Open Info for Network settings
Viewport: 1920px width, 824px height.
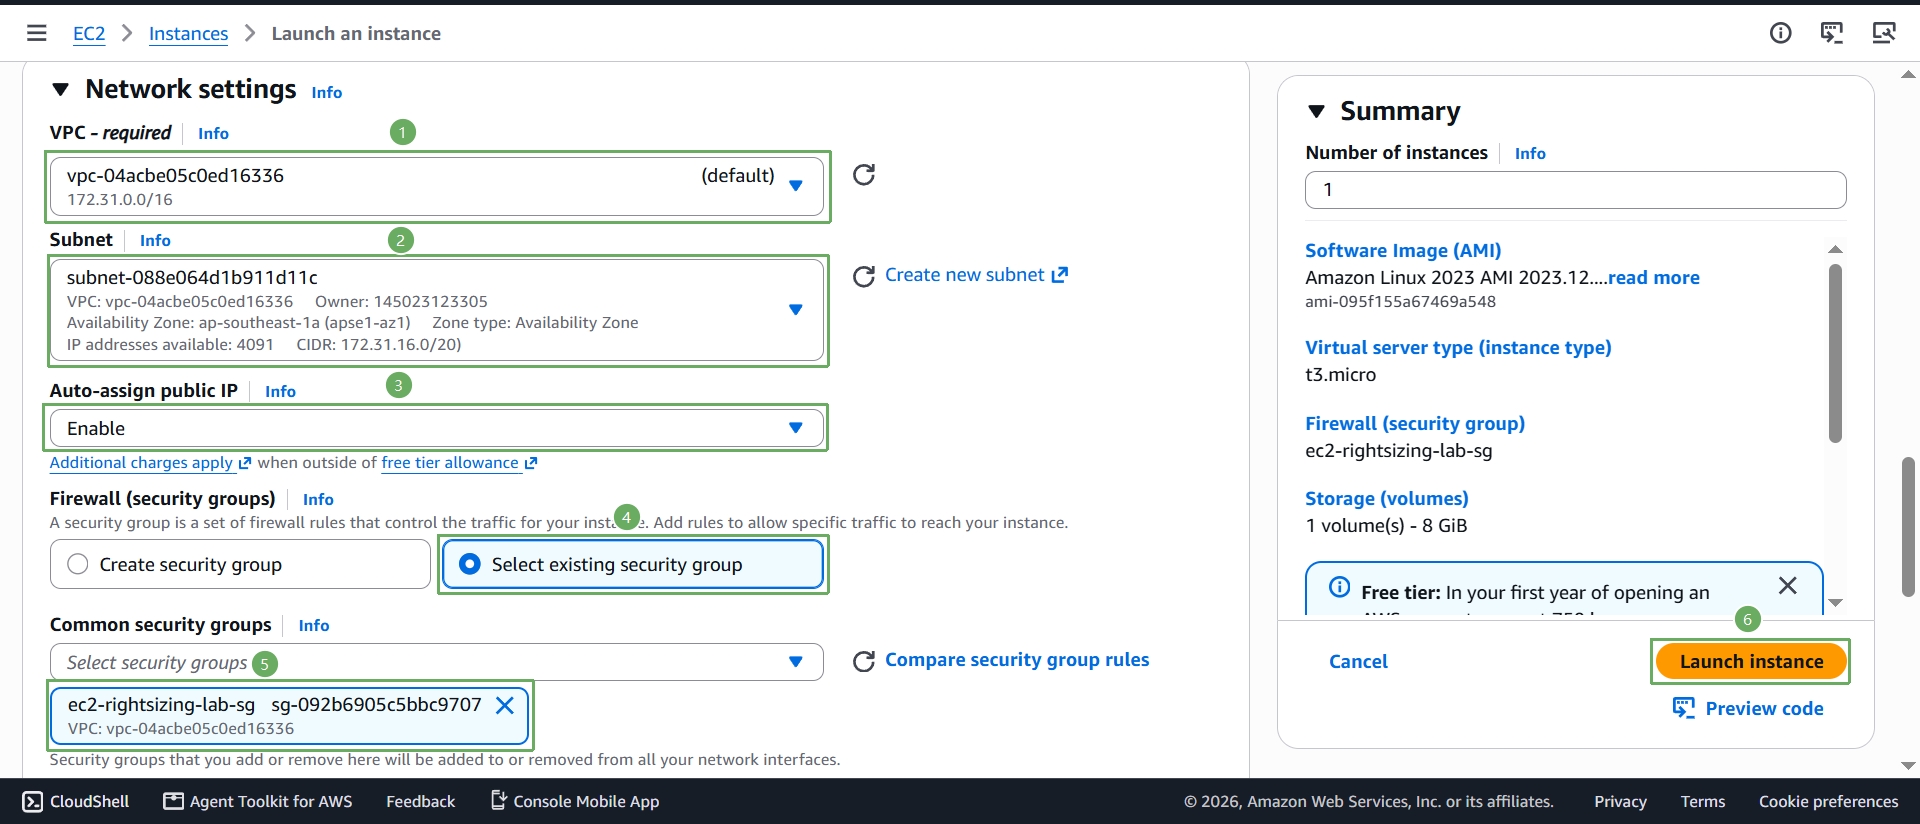pos(327,92)
